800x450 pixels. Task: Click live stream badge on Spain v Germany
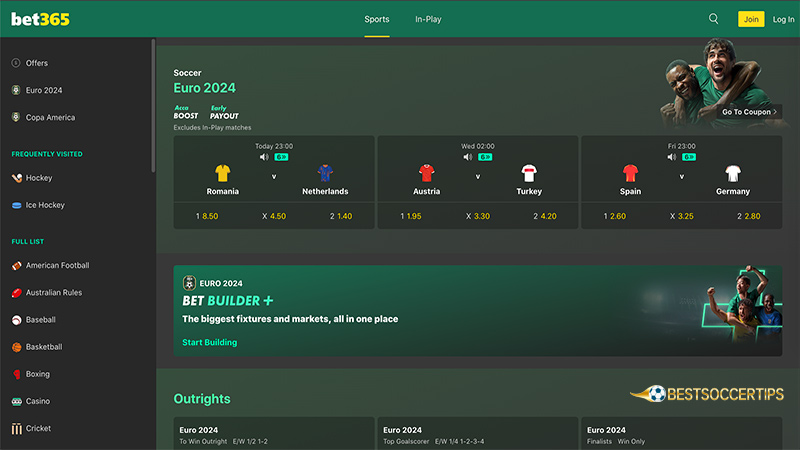pos(689,157)
